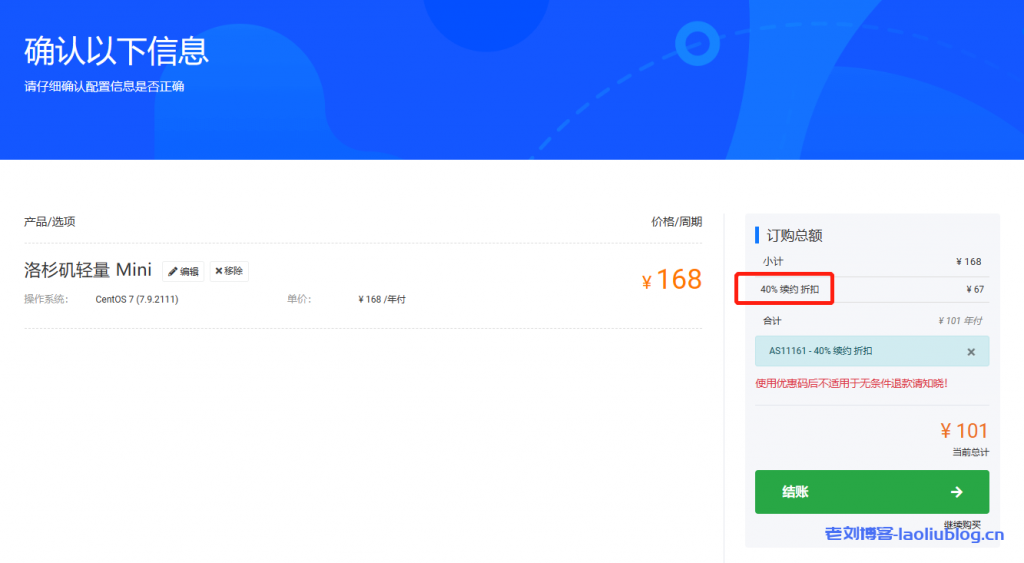Click the red refund warning notice
The width and height of the screenshot is (1024, 563).
(851, 383)
